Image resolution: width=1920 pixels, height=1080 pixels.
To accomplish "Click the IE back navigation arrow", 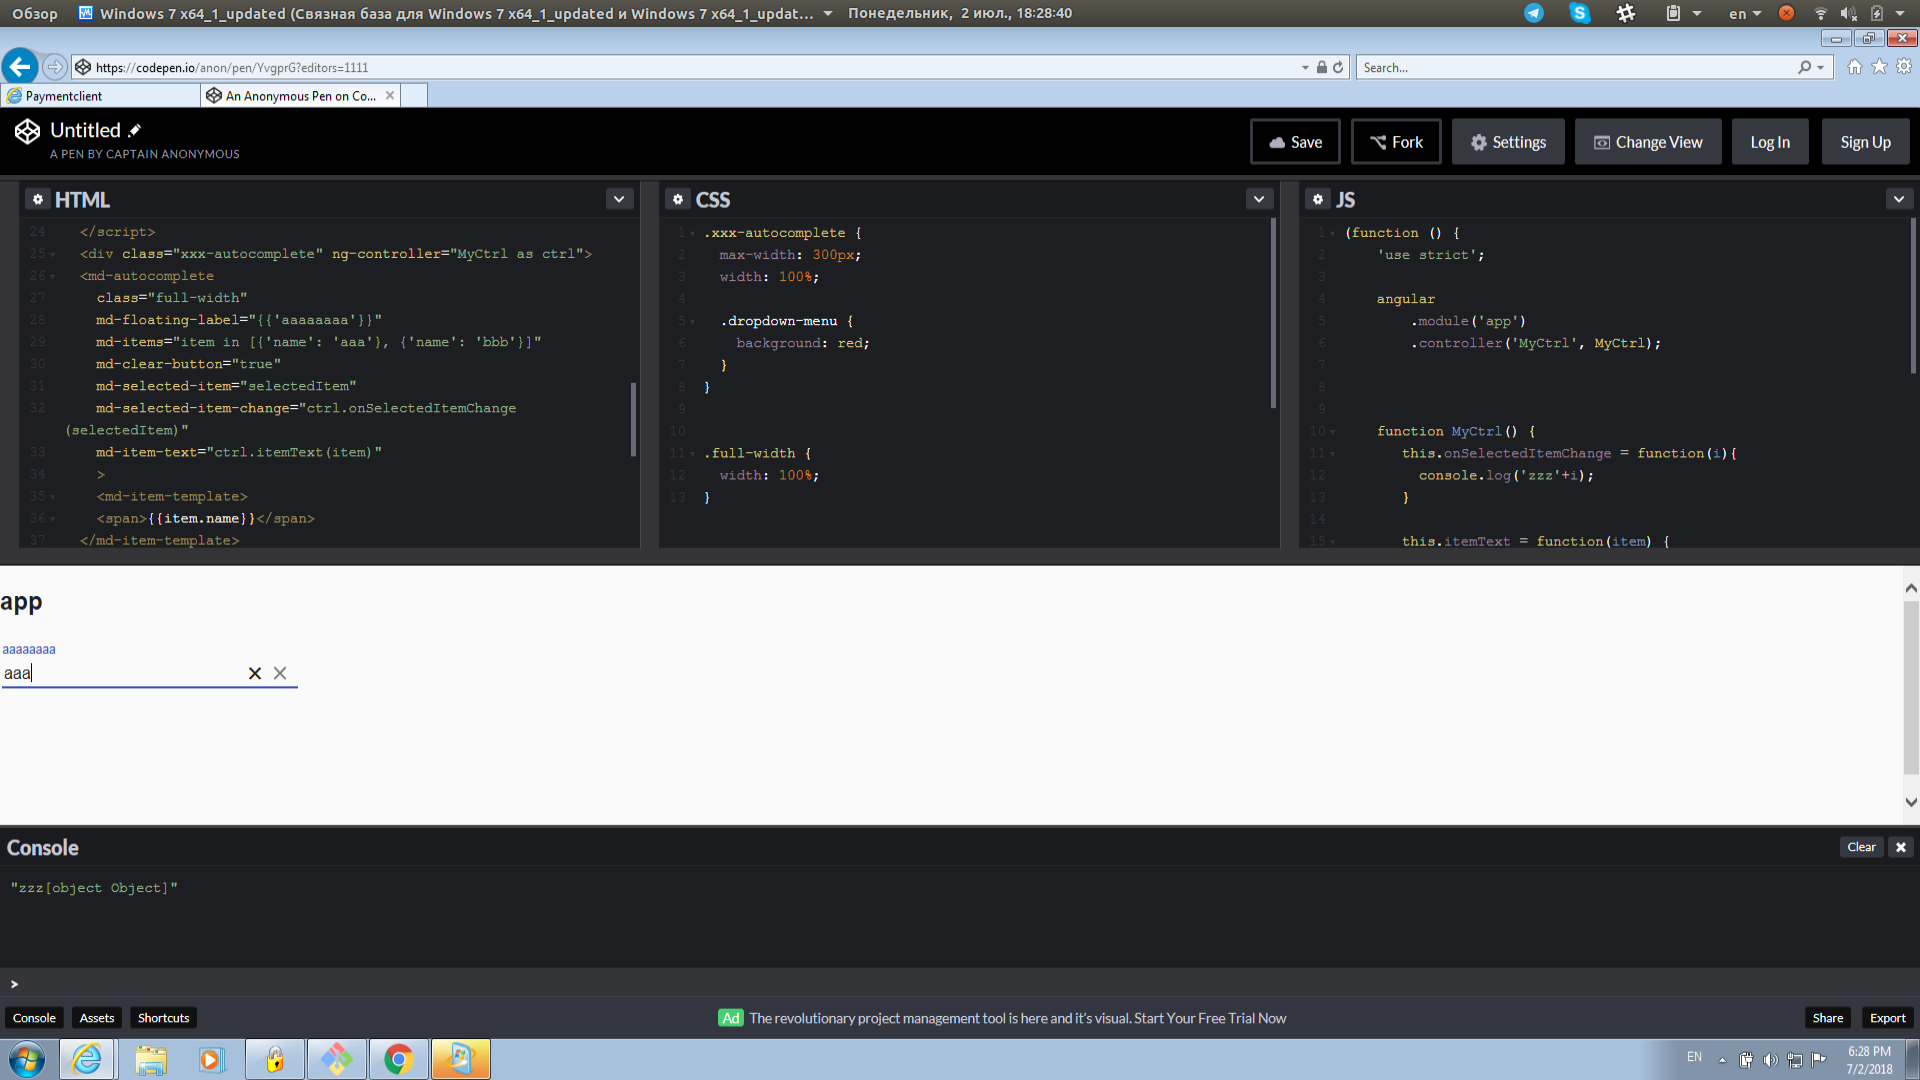I will (x=20, y=67).
